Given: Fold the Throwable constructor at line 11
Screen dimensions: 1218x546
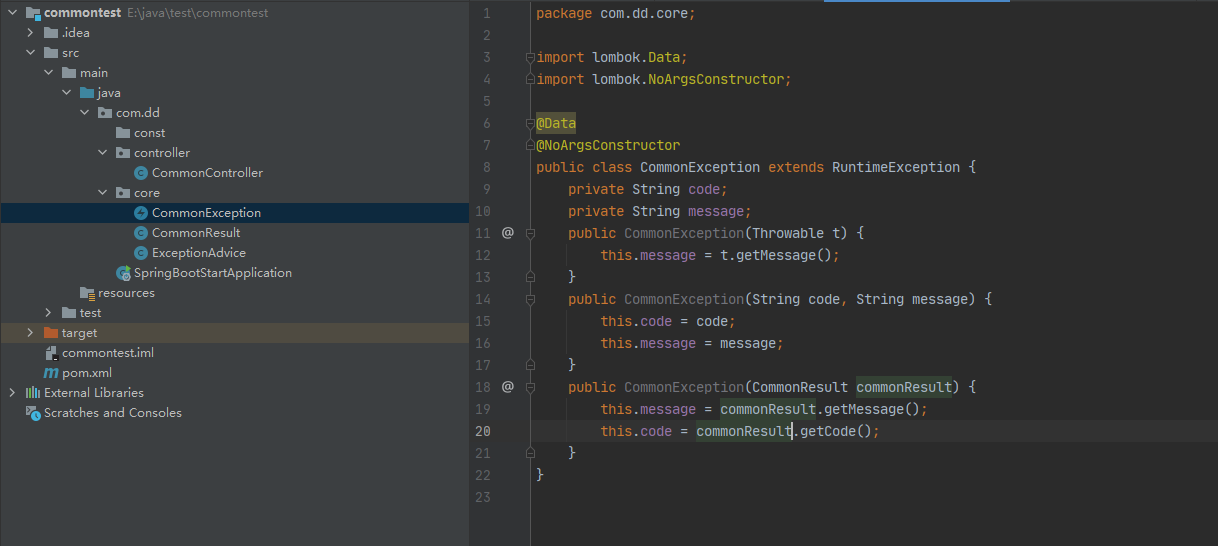Looking at the screenshot, I should point(531,233).
